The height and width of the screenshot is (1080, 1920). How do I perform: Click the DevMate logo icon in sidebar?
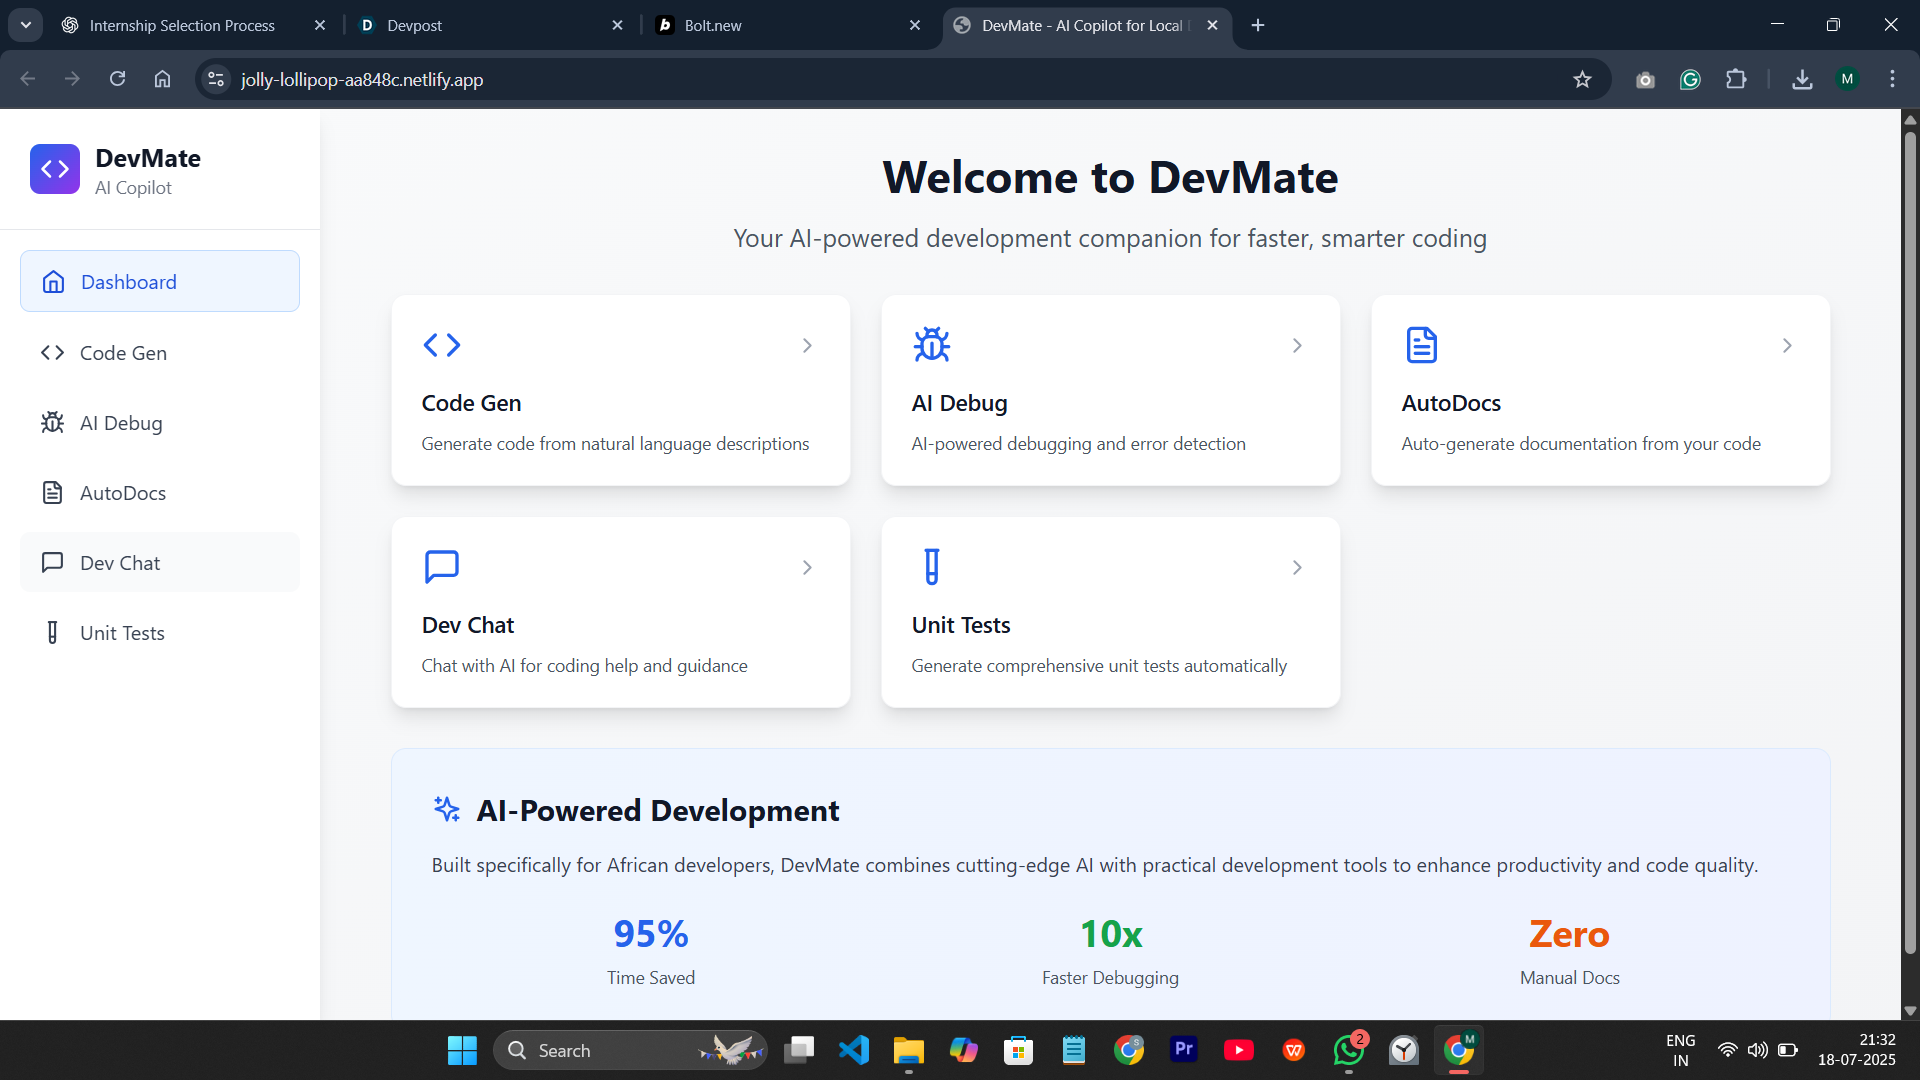click(55, 169)
